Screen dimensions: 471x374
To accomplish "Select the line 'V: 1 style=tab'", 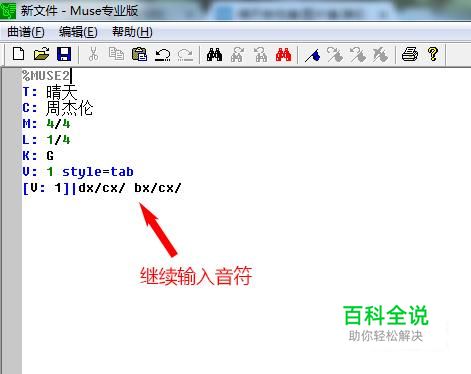I will (78, 172).
